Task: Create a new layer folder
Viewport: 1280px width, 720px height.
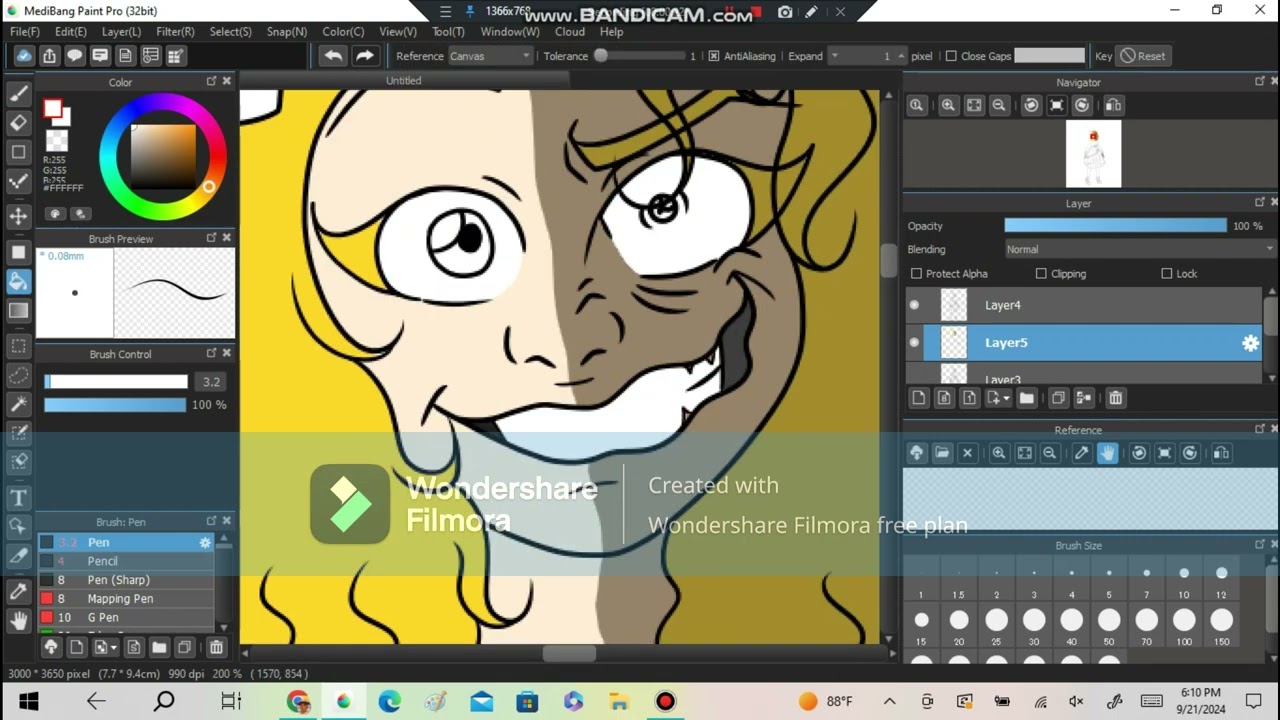Action: [x=1027, y=398]
